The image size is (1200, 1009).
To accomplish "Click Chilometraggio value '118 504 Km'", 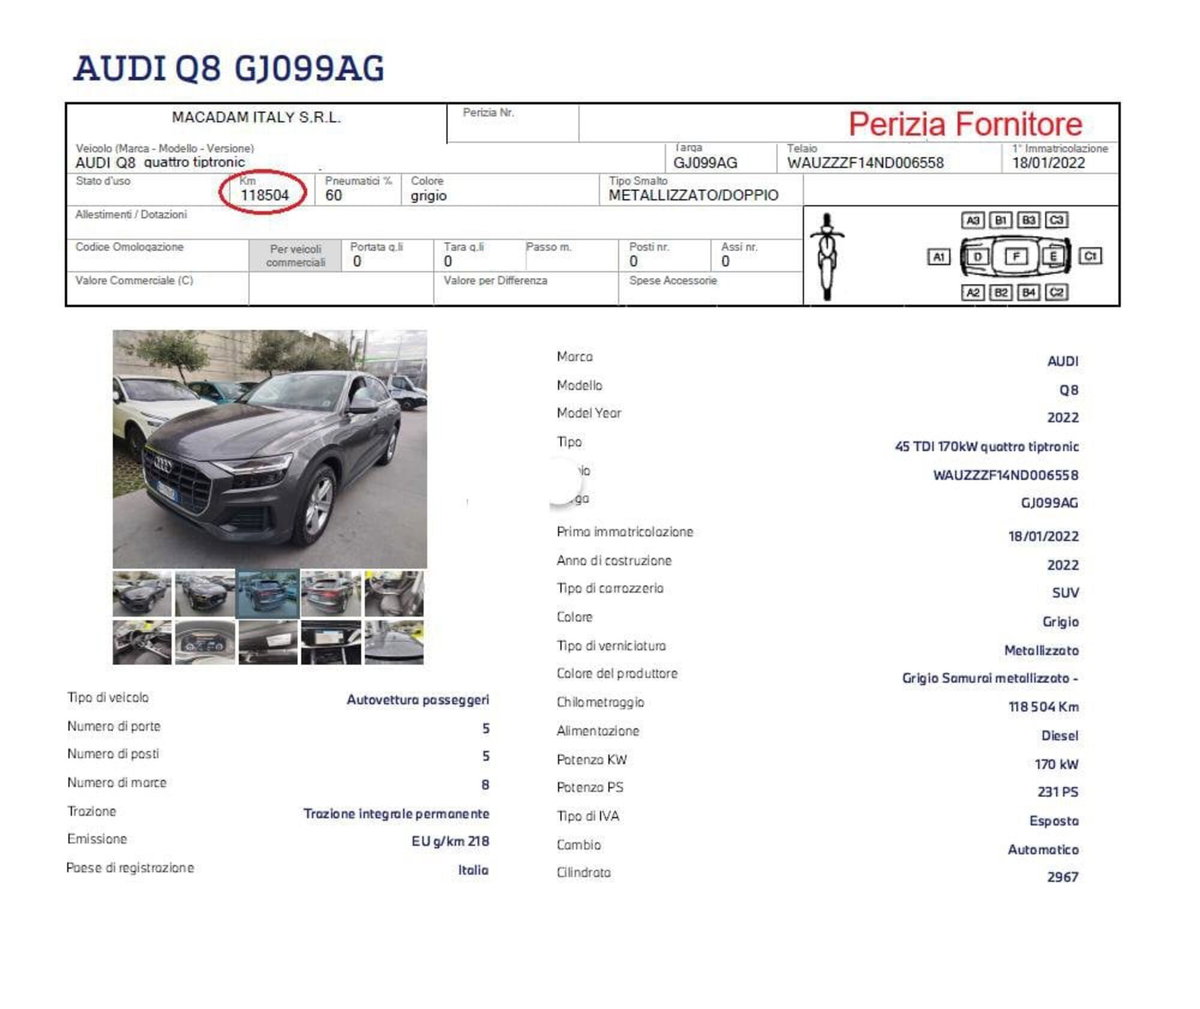I will 1043,707.
